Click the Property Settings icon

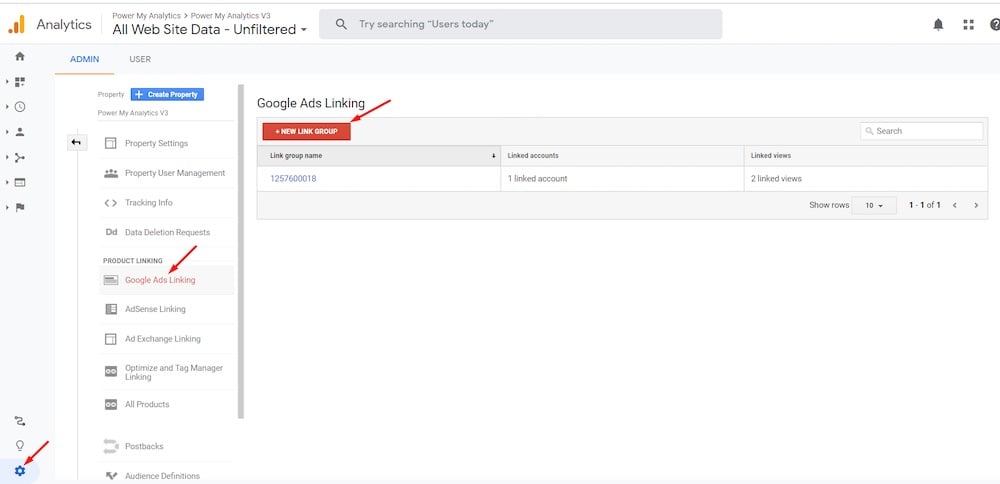[111, 143]
